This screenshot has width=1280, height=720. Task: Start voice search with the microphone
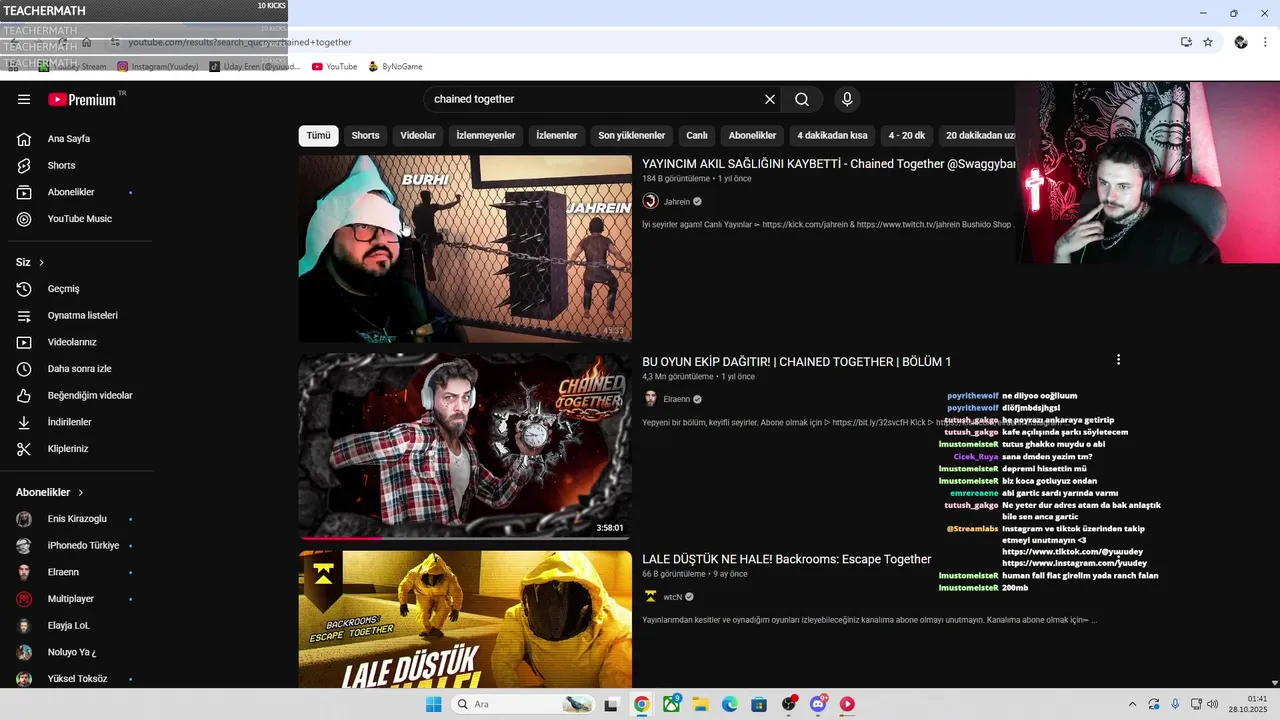click(847, 99)
